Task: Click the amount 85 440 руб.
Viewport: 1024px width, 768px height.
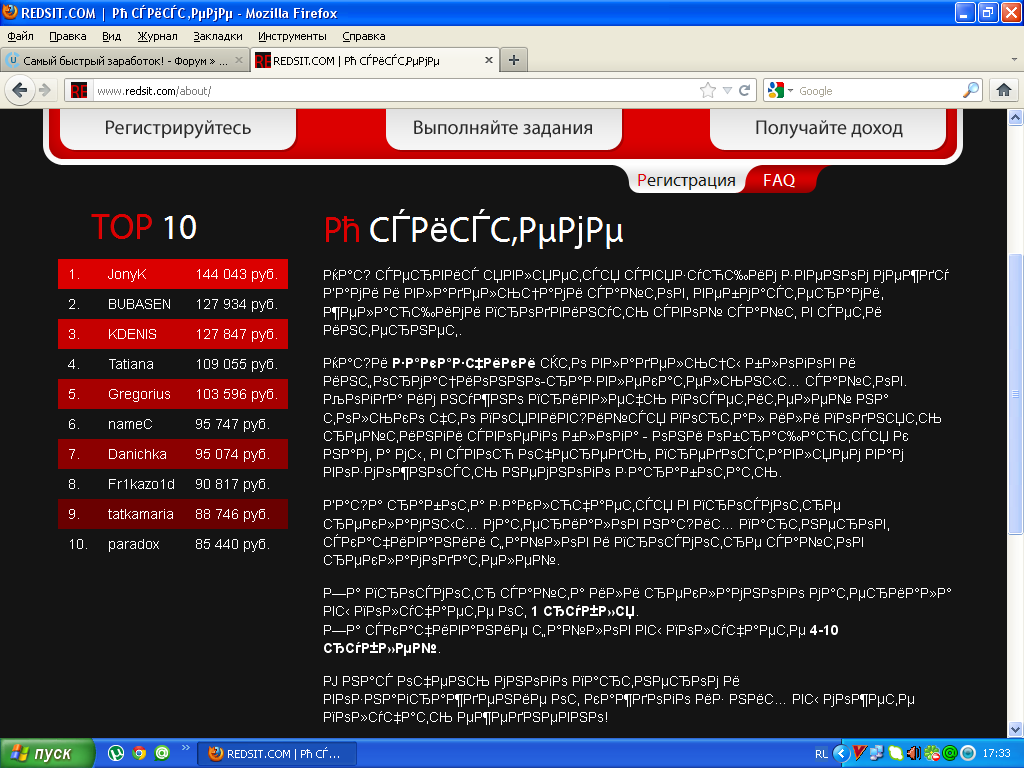Action: 232,545
